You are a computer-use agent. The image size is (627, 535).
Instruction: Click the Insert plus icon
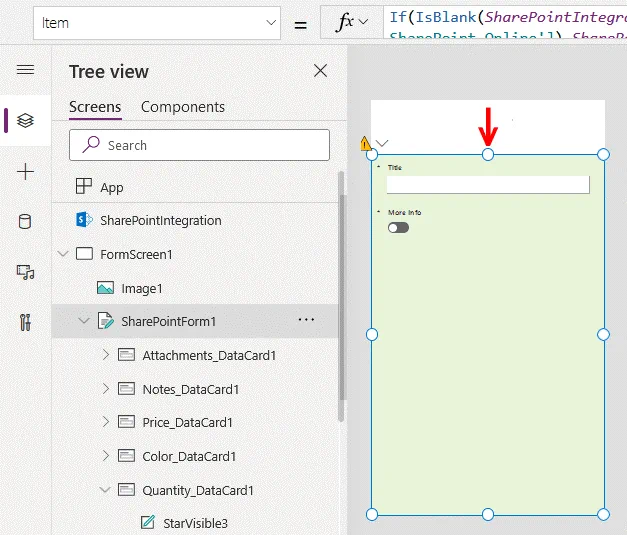[x=25, y=172]
